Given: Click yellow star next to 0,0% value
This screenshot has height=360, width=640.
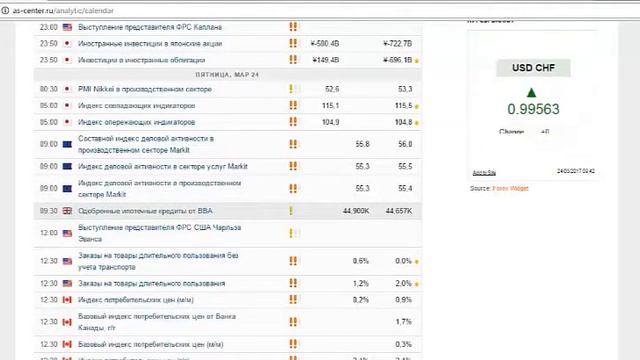Looking at the screenshot, I should [x=417, y=262].
